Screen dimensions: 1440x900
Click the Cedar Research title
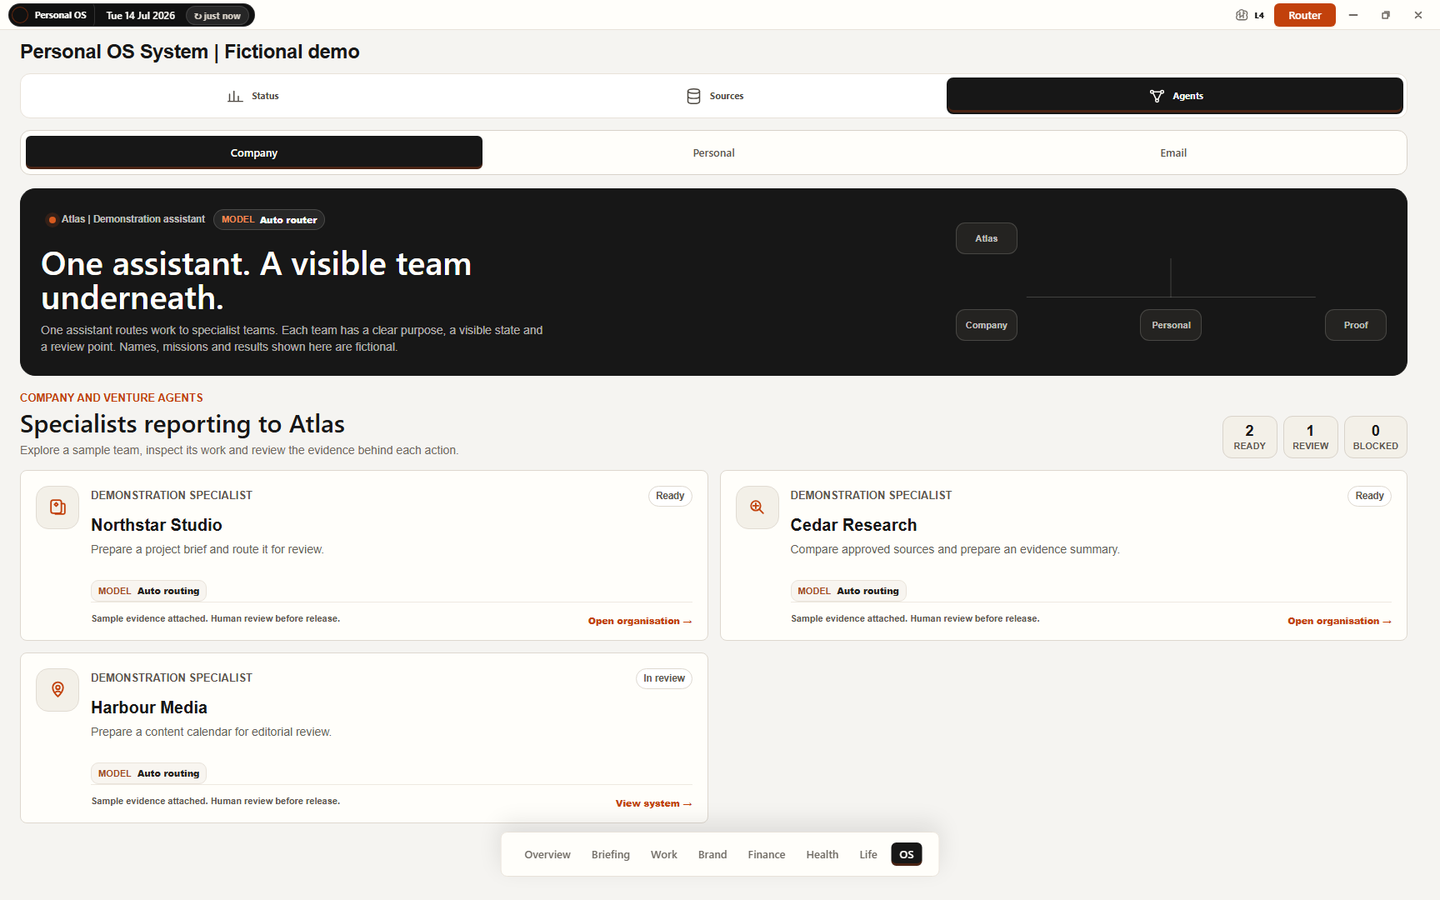(853, 525)
